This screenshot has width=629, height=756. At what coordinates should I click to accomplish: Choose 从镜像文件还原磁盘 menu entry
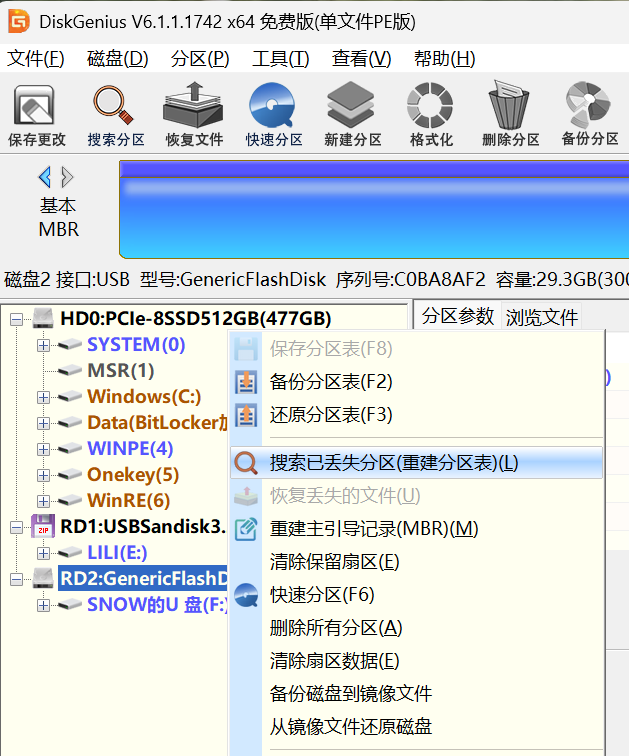pyautogui.click(x=416, y=726)
